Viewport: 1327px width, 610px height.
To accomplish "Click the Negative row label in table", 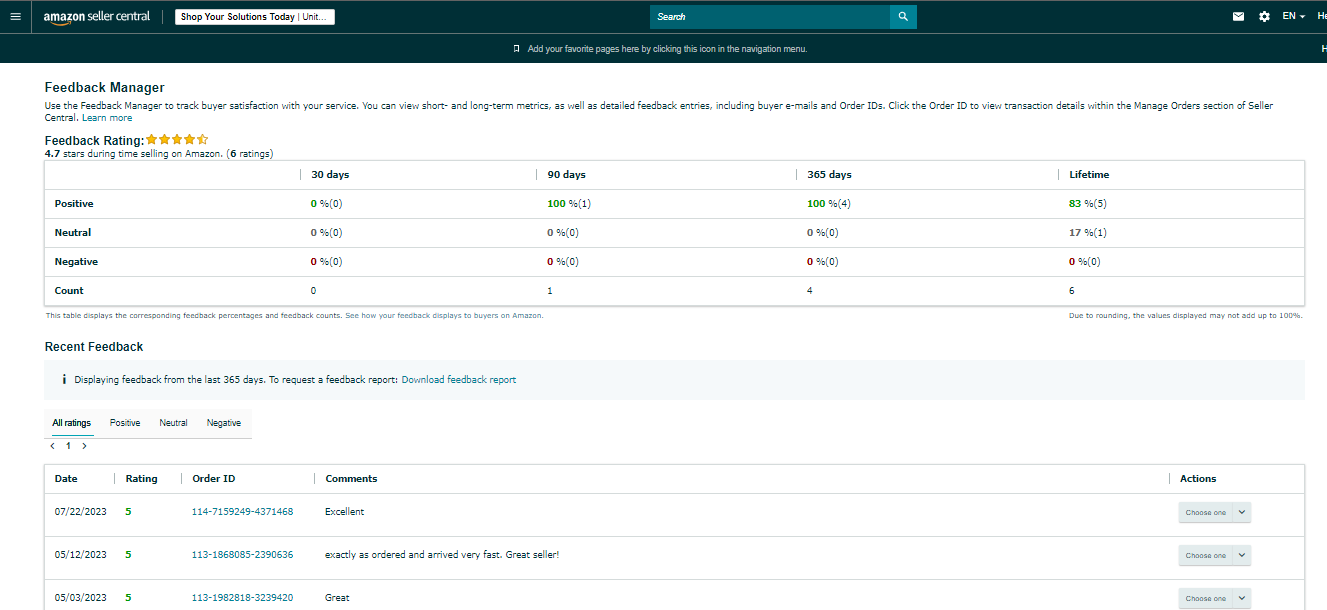I will tap(76, 262).
